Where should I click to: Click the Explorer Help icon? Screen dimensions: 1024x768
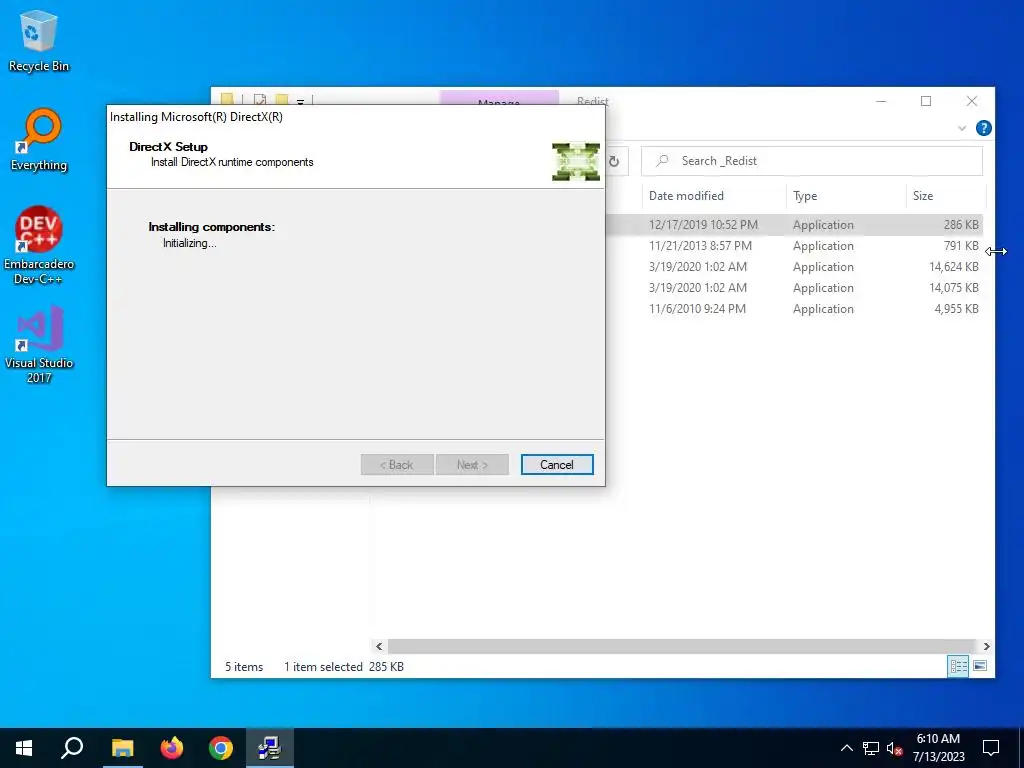[984, 128]
